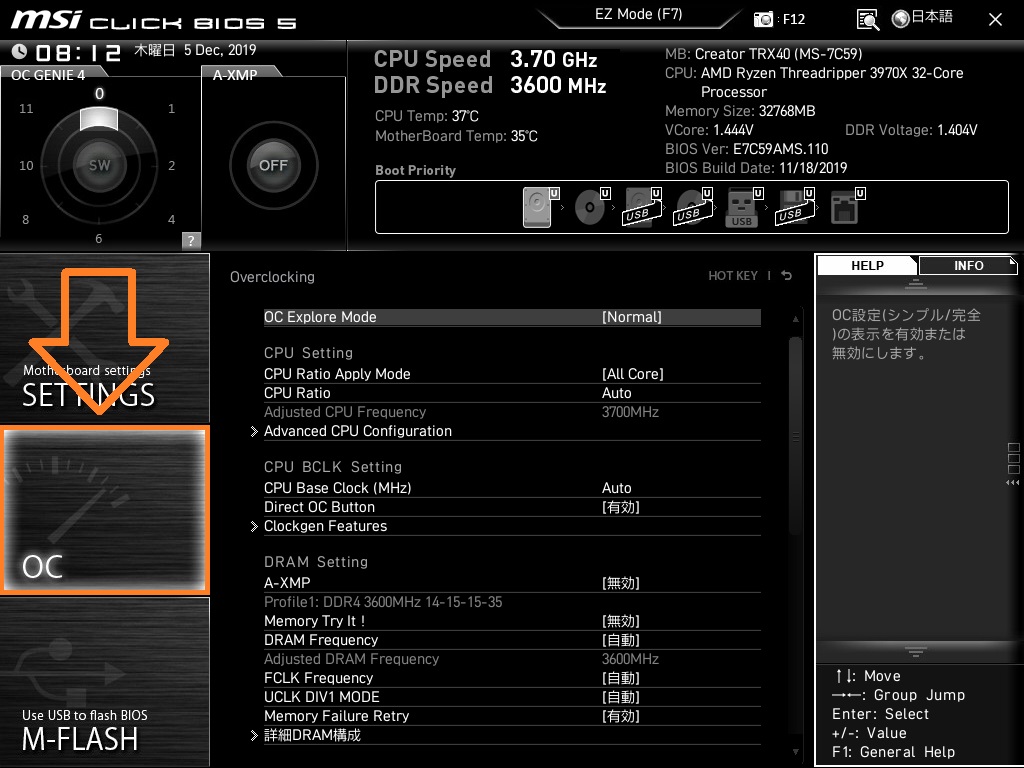
Task: Select the network boot priority icon
Action: click(x=847, y=206)
